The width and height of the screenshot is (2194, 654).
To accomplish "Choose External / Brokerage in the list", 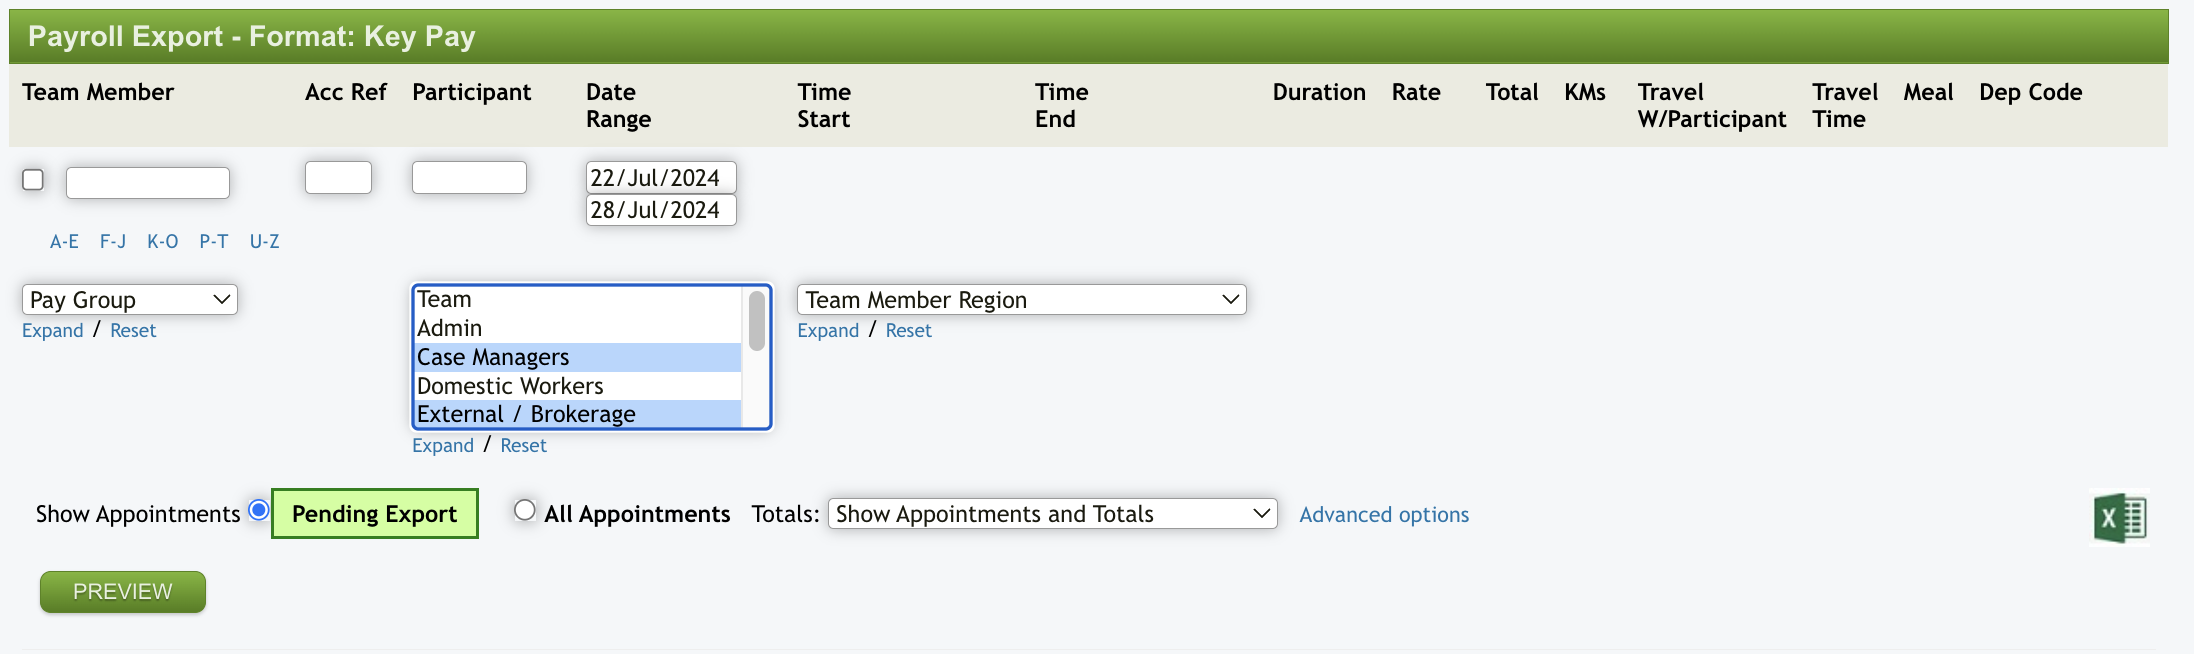I will tap(526, 414).
